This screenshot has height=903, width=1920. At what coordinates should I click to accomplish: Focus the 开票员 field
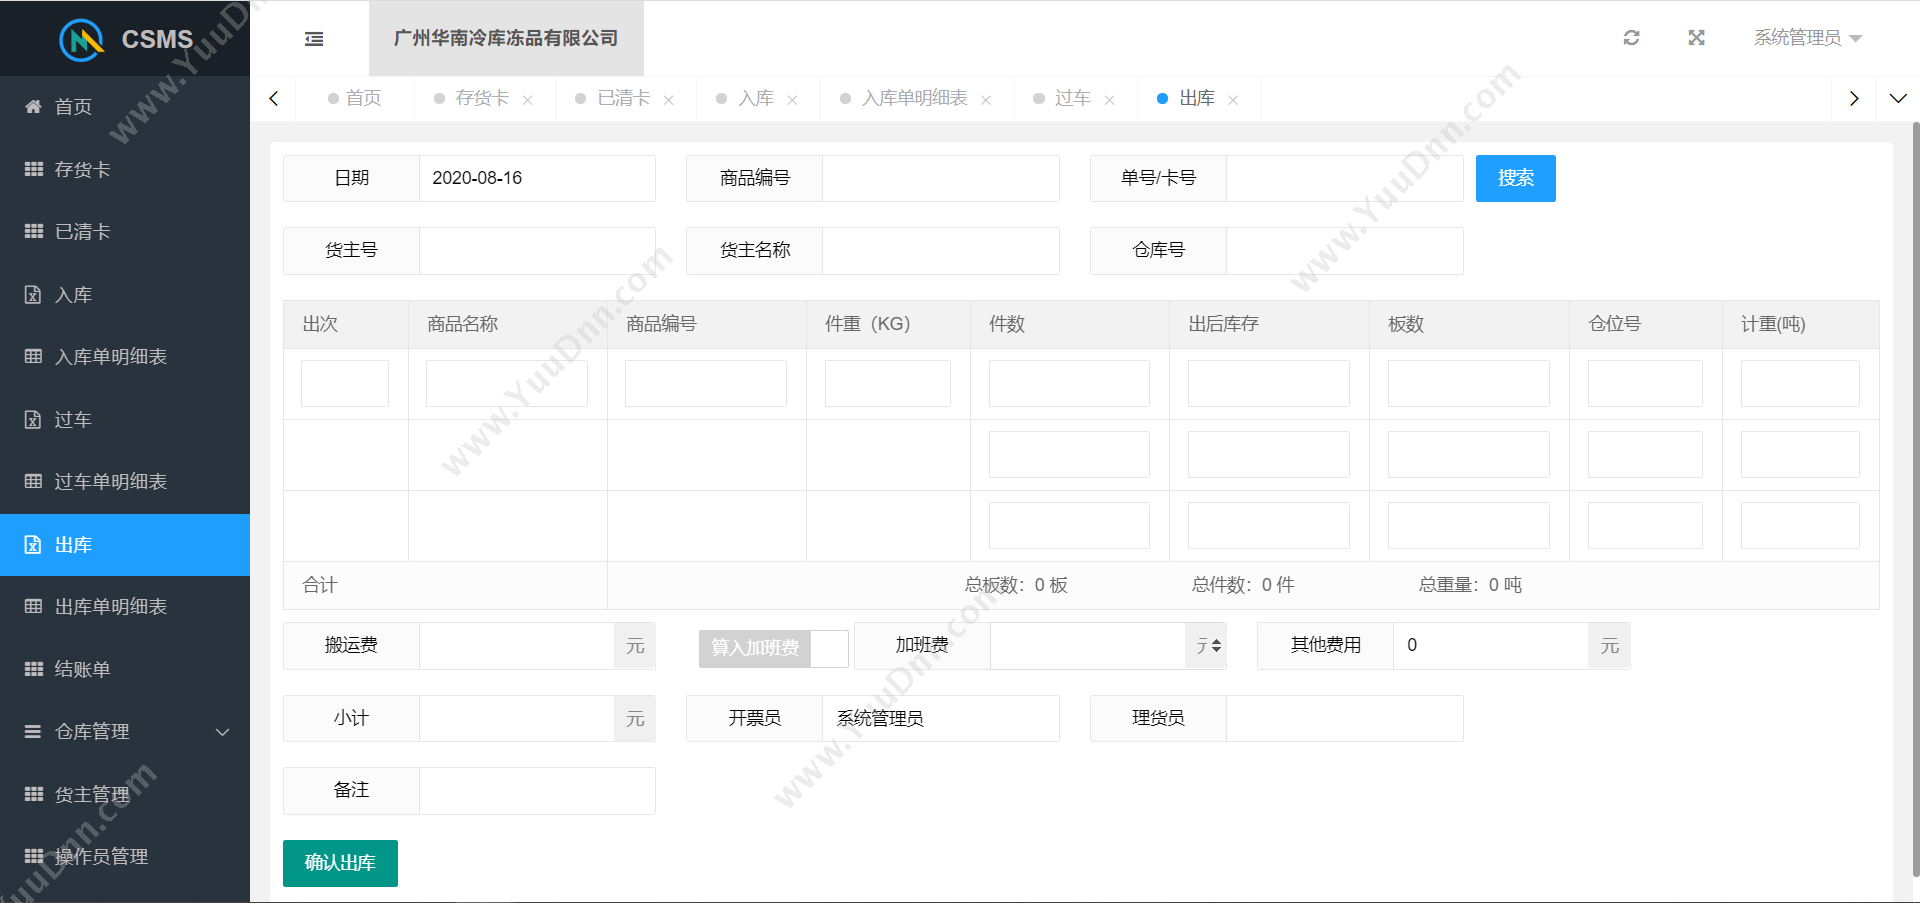tap(940, 718)
